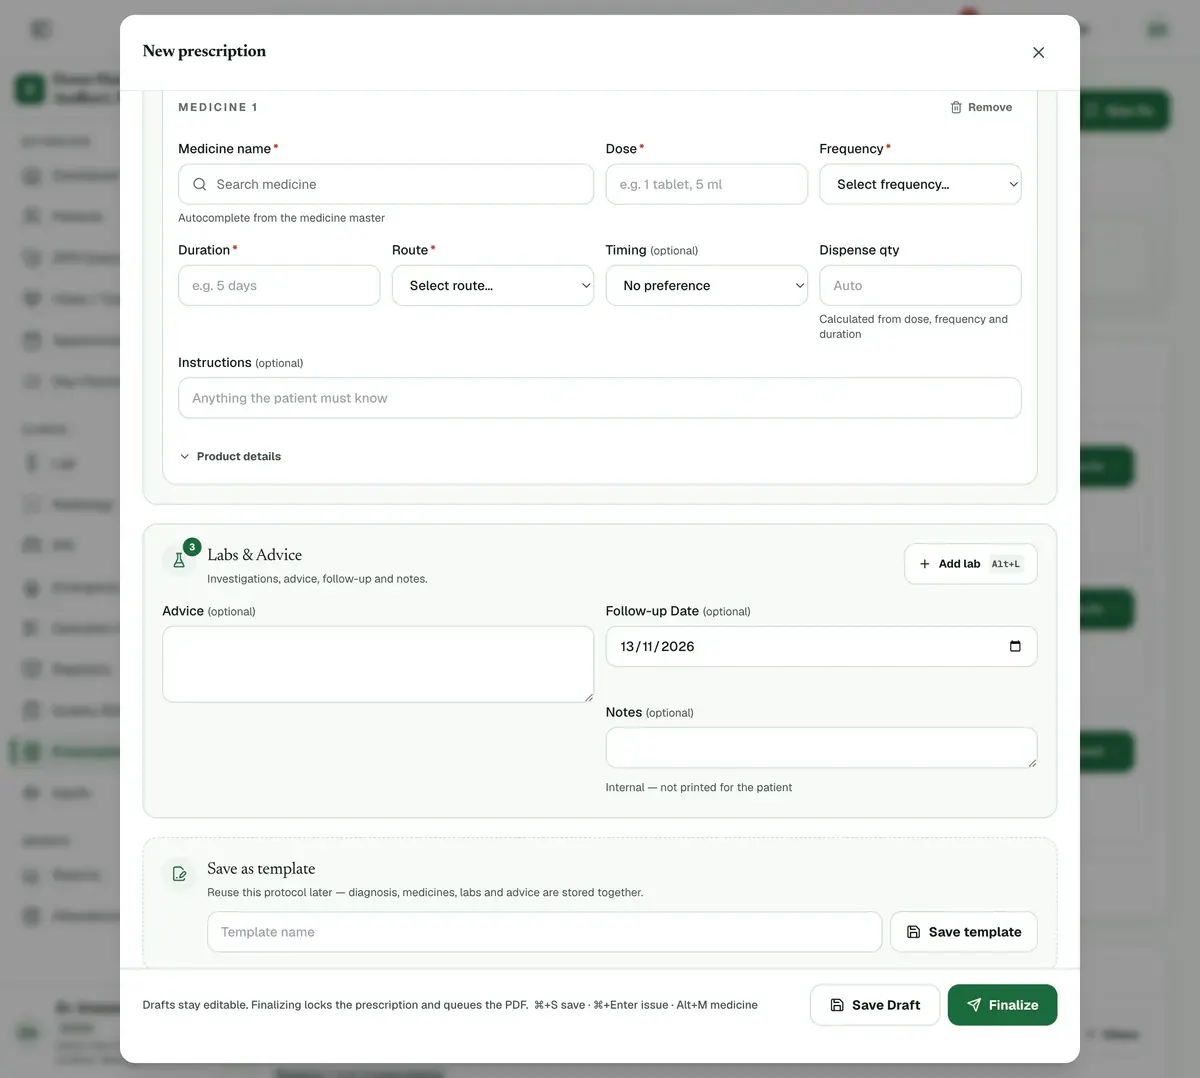
Task: Click 'Internal — not printed for the patient' text
Action: (698, 788)
